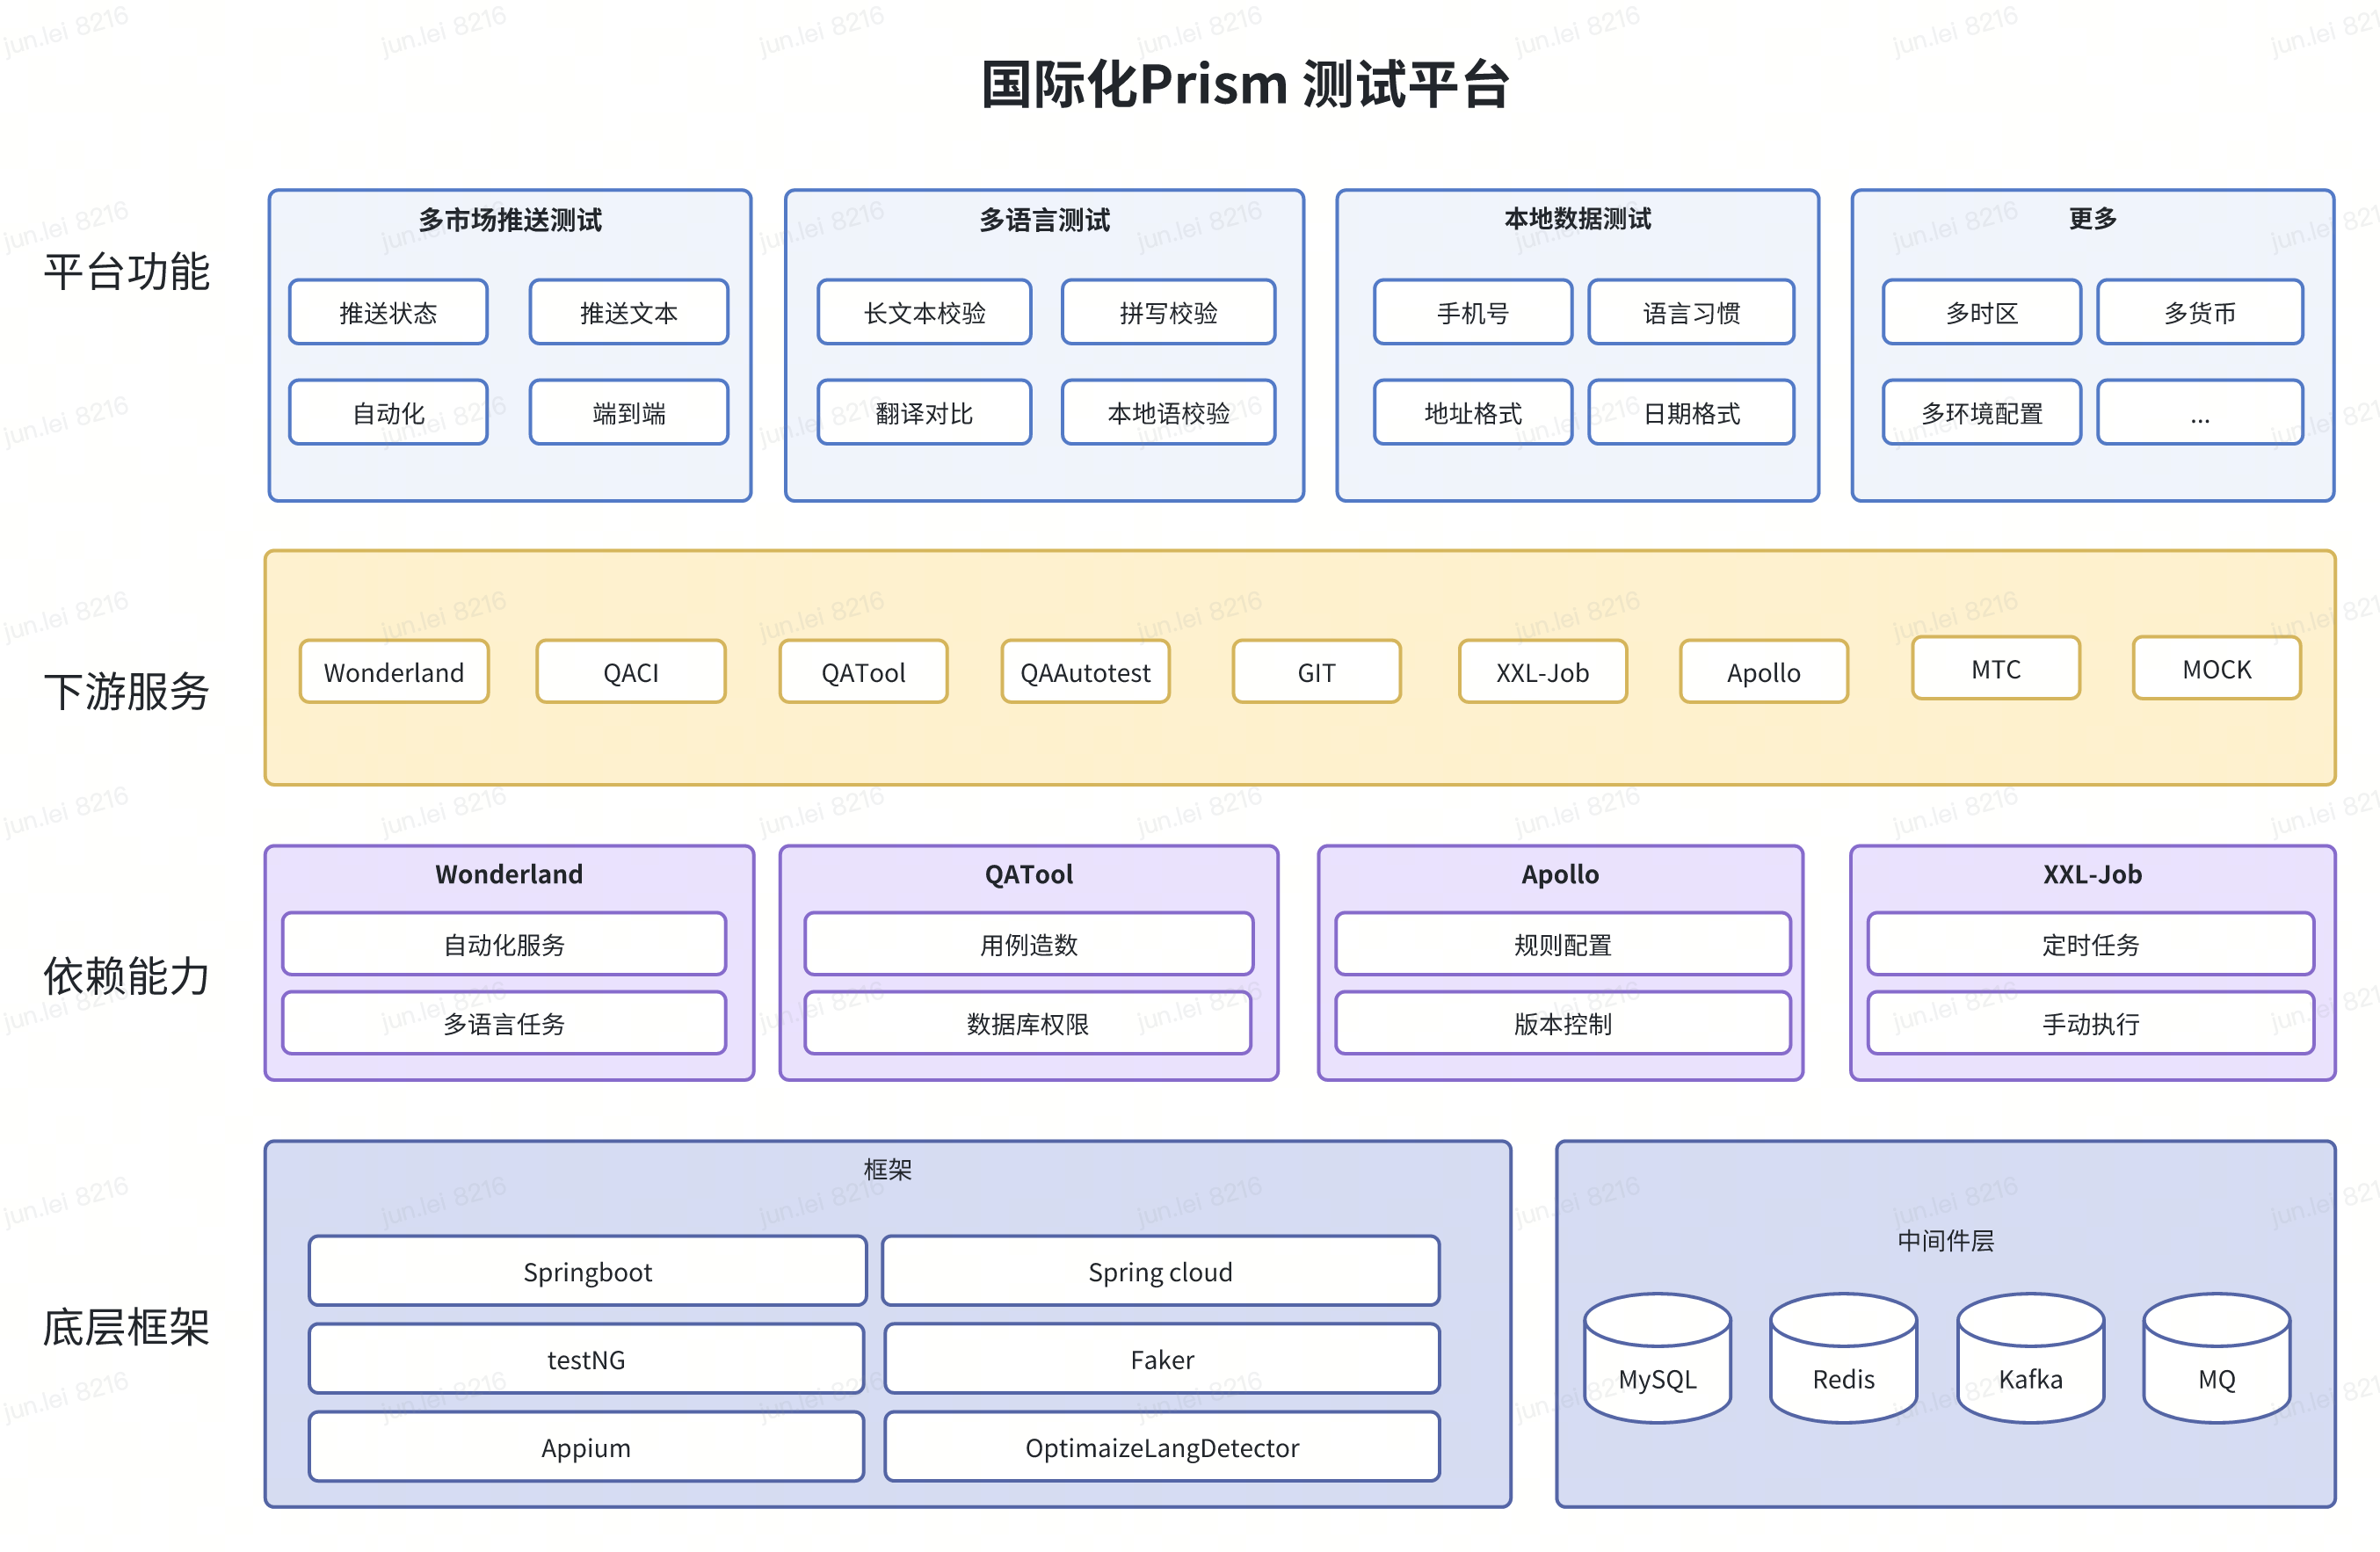Click the Faker framework box
The image size is (2380, 1552).
click(1162, 1358)
